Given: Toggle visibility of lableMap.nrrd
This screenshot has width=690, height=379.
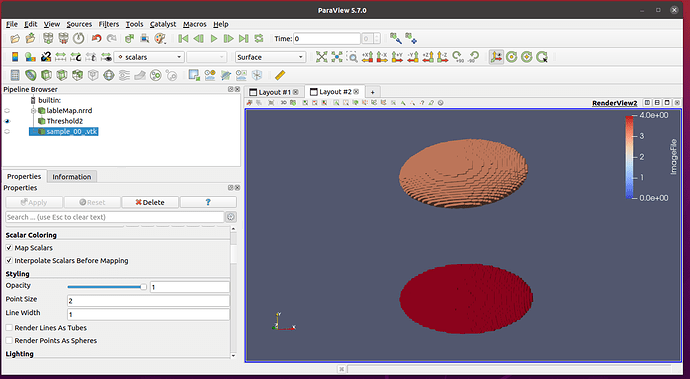Looking at the screenshot, I should [x=7, y=110].
